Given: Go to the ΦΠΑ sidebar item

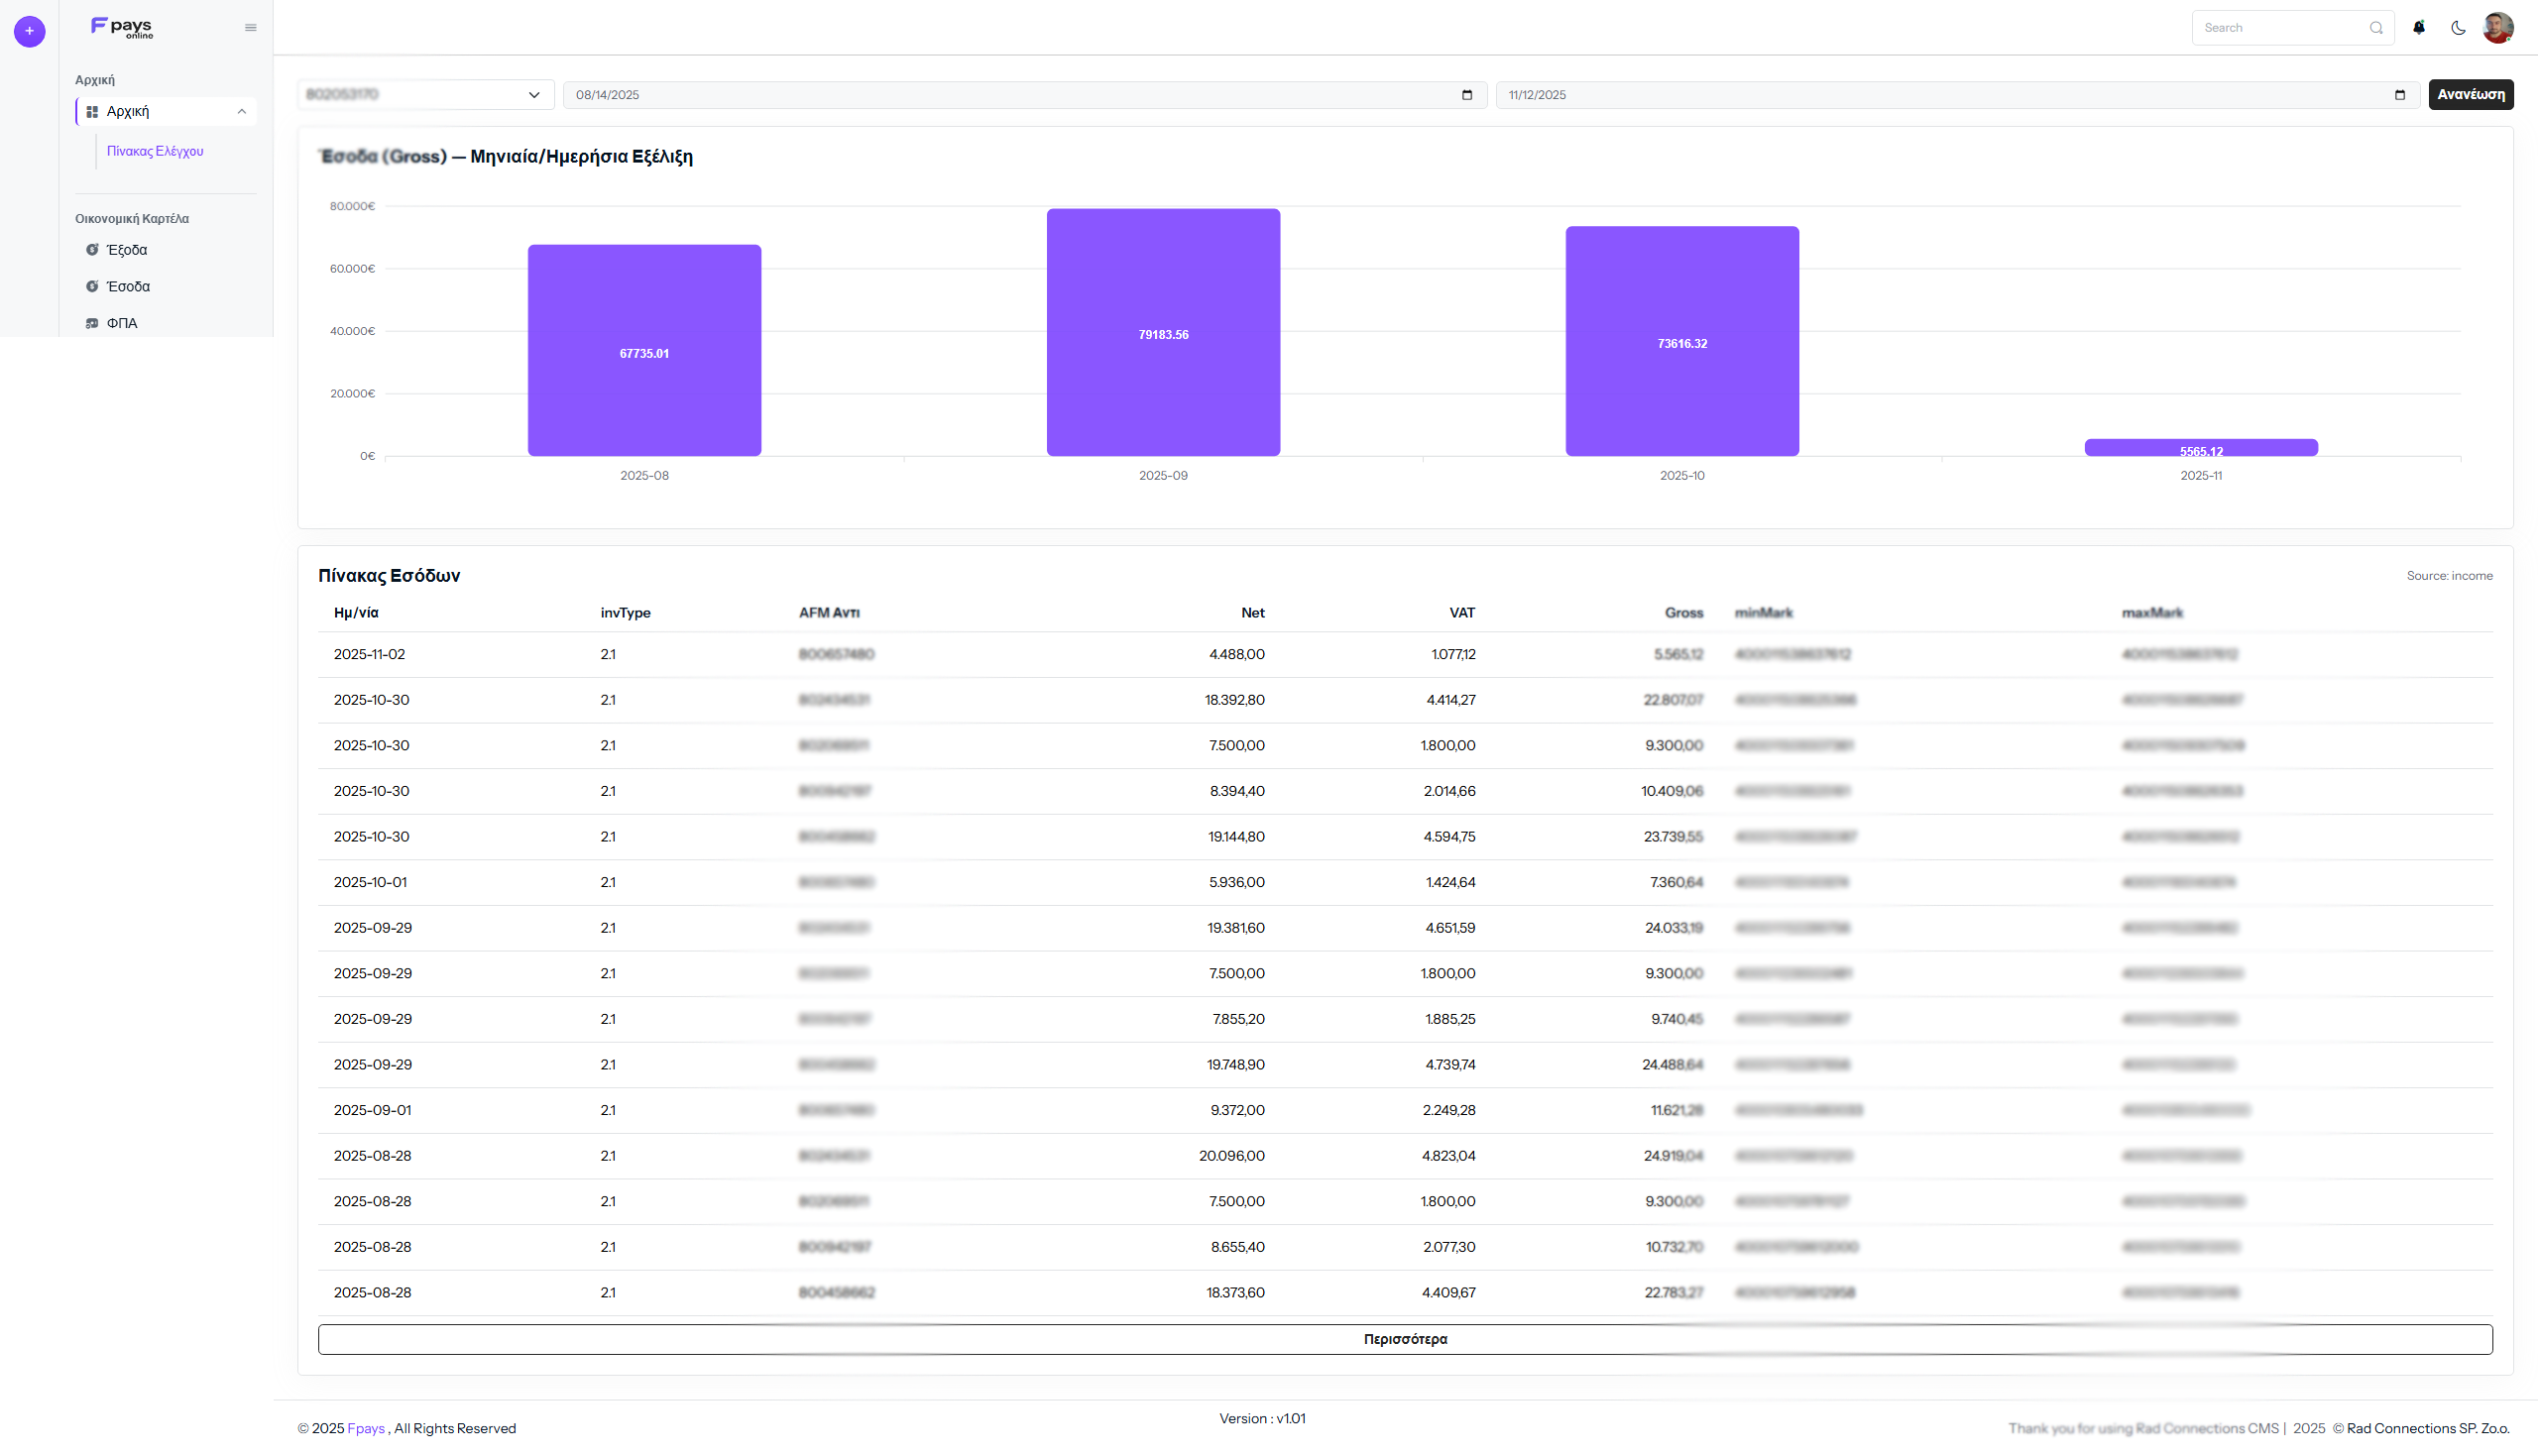Looking at the screenshot, I should pos(122,323).
